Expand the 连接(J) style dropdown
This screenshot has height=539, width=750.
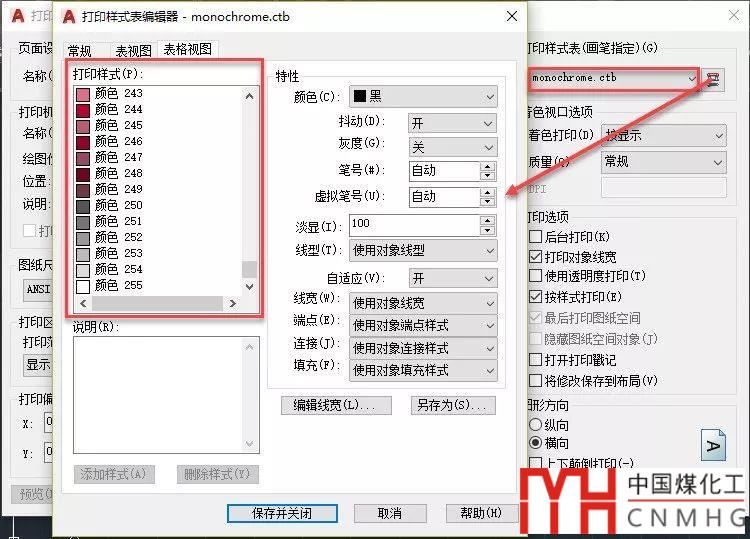tap(423, 348)
